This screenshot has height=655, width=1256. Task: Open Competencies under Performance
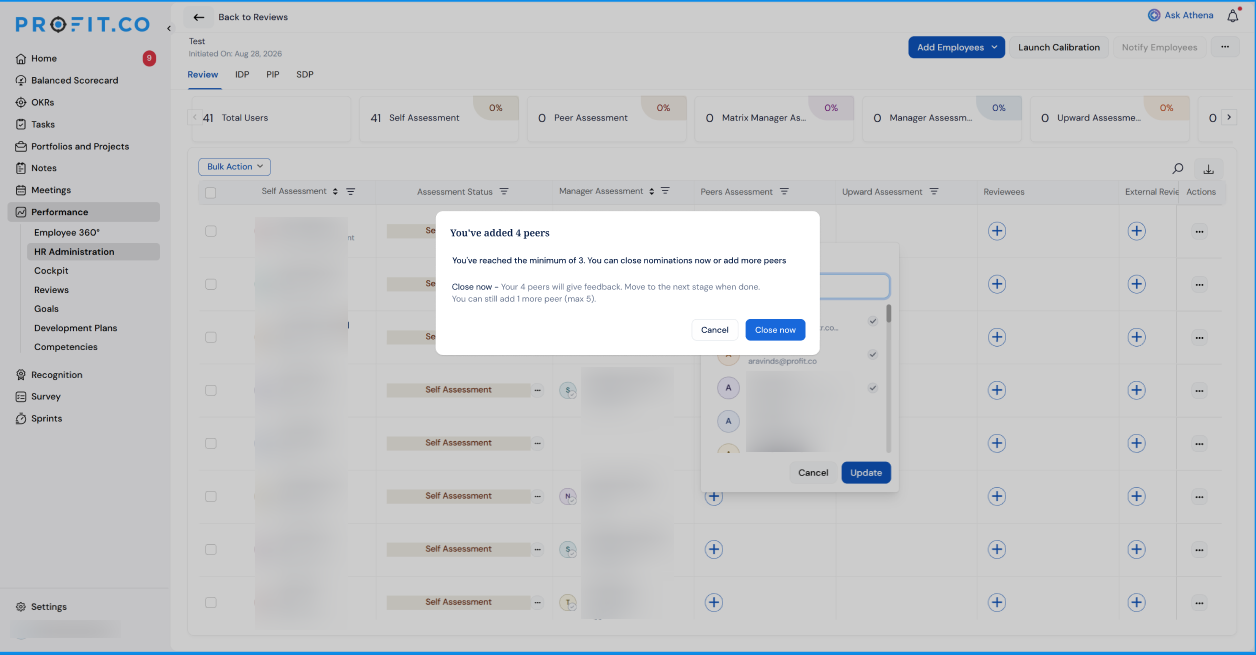tap(66, 347)
